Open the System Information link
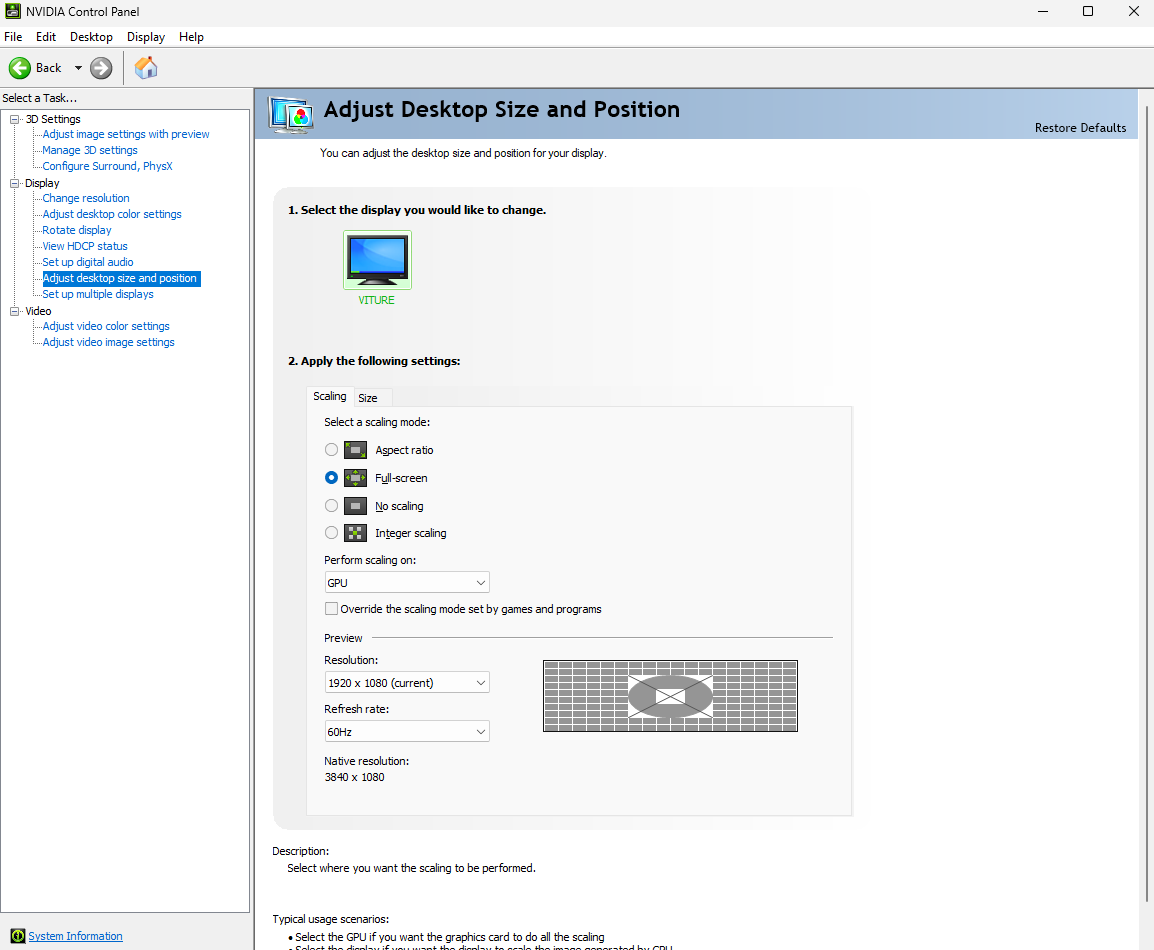The height and width of the screenshot is (950, 1154). coord(75,937)
